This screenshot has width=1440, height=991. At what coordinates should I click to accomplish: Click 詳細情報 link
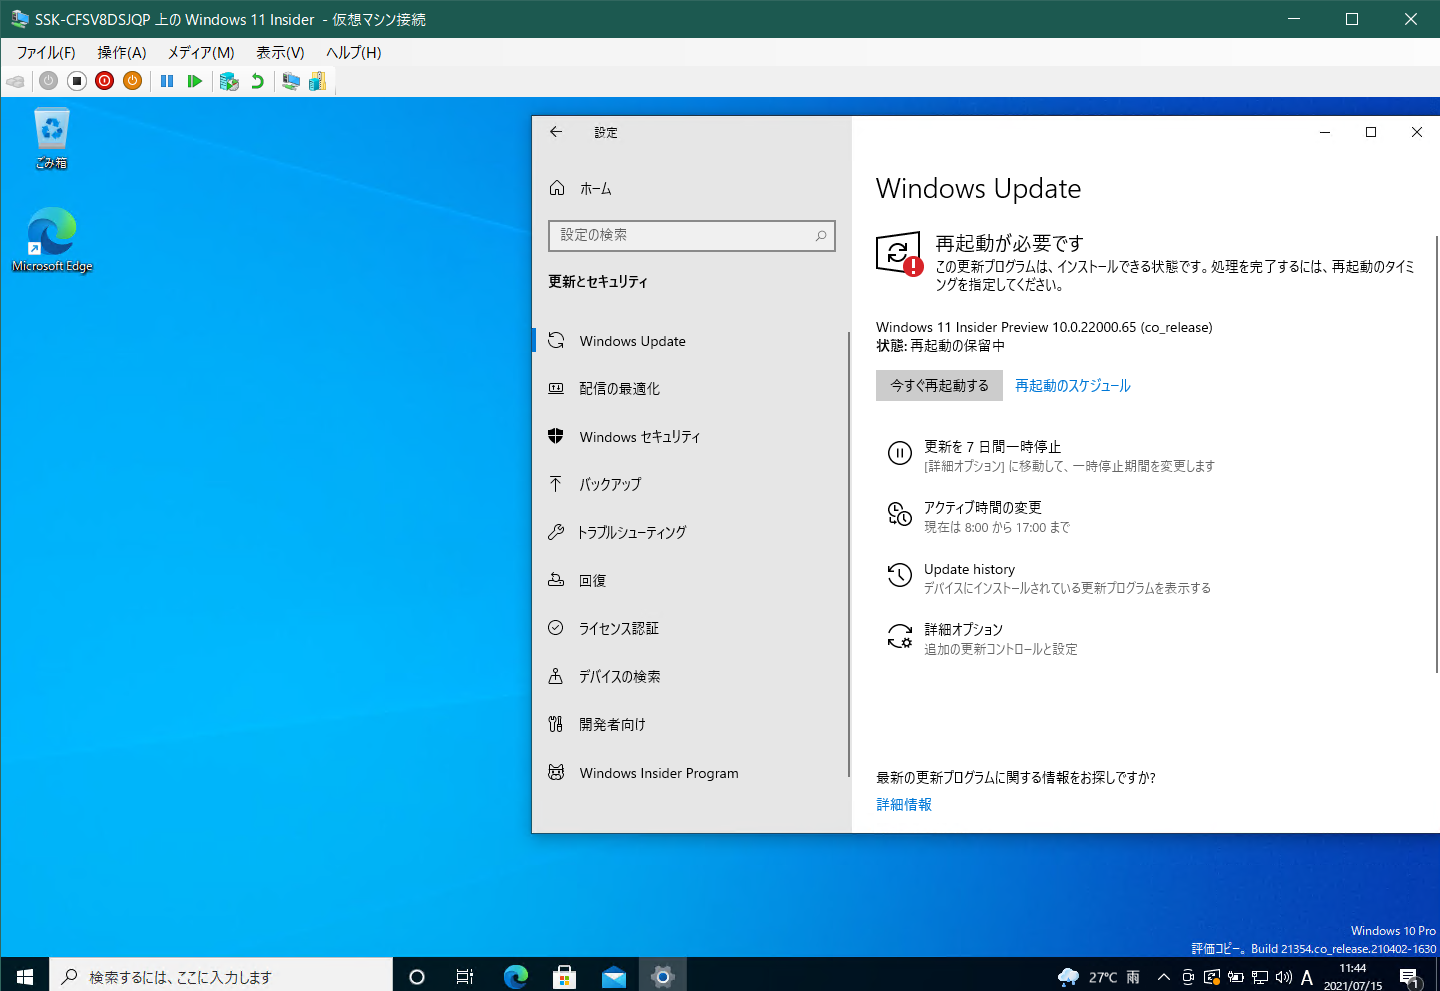pyautogui.click(x=904, y=805)
